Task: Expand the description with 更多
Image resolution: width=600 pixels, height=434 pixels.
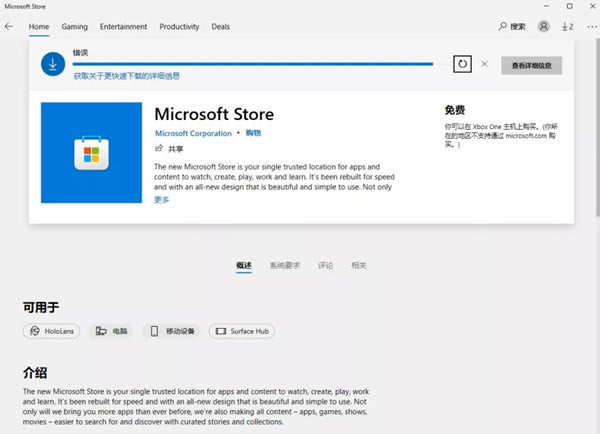Action: [x=162, y=199]
